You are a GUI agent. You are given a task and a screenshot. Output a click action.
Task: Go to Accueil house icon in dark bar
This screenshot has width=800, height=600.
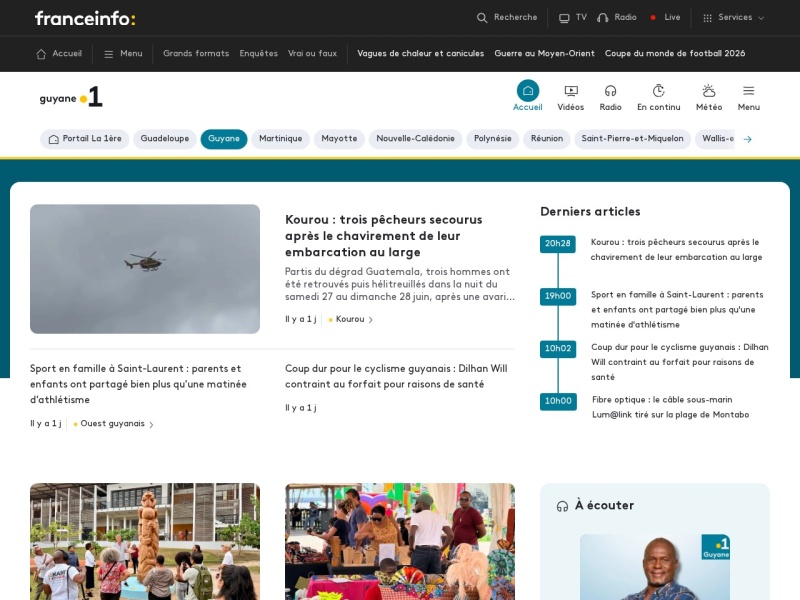pos(41,54)
